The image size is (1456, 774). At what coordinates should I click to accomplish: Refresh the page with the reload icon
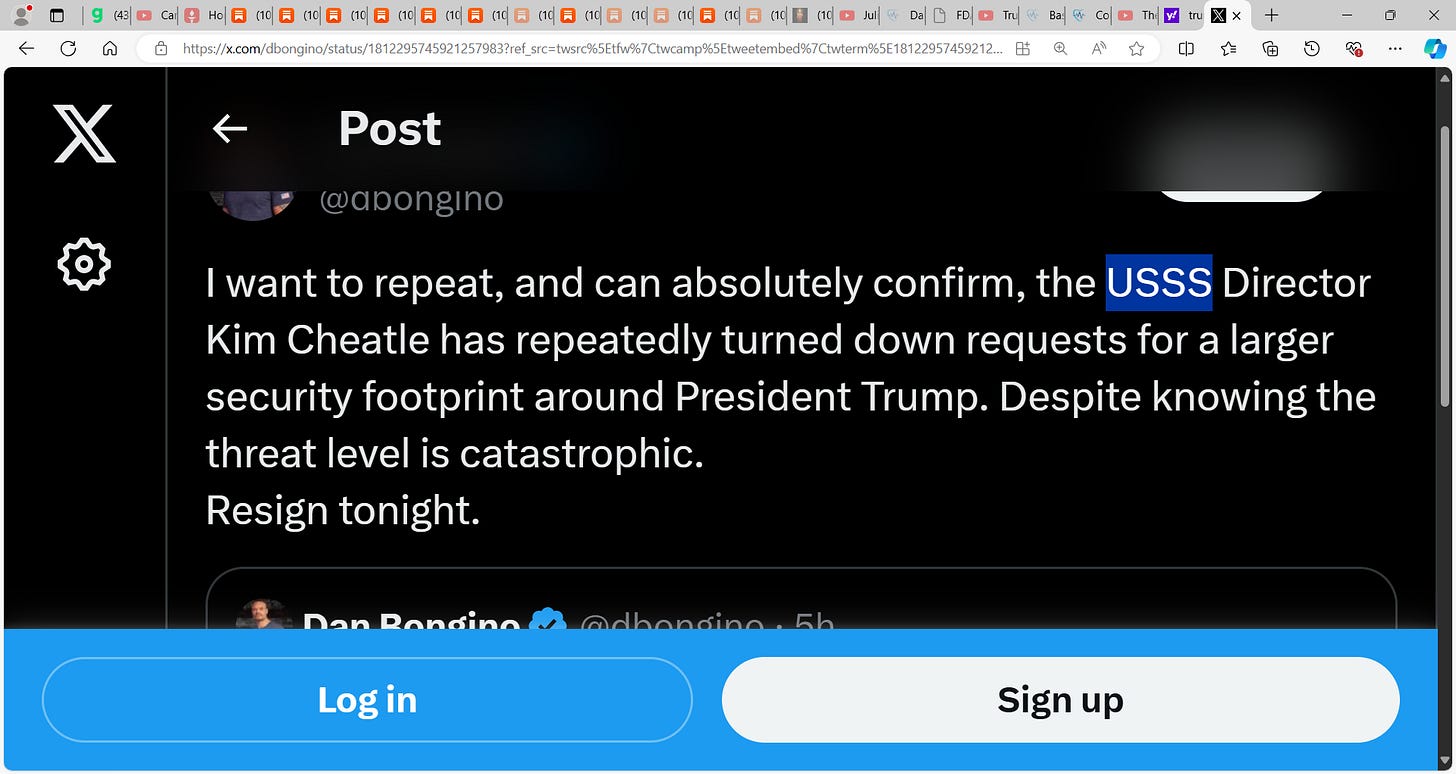coord(68,48)
